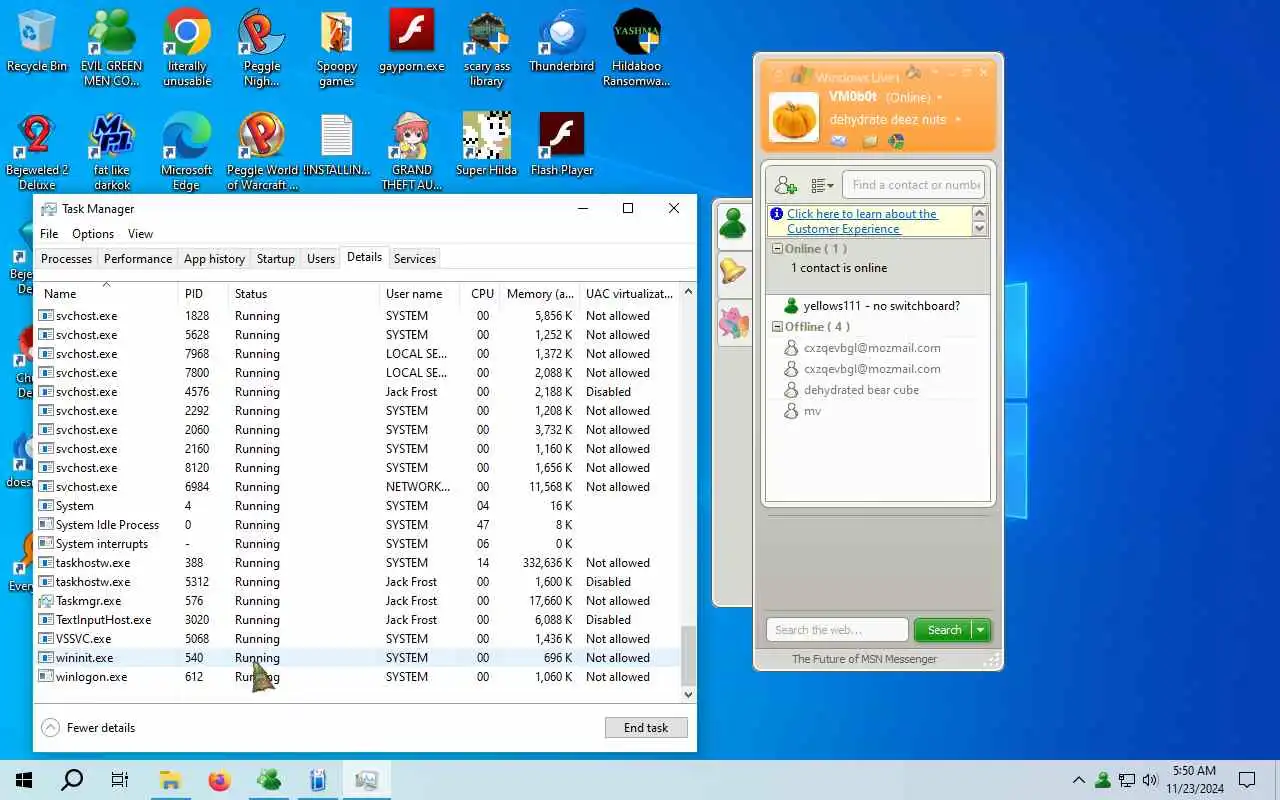Select the INSTALLIN text file icon
This screenshot has height=800, width=1280.
[x=337, y=145]
